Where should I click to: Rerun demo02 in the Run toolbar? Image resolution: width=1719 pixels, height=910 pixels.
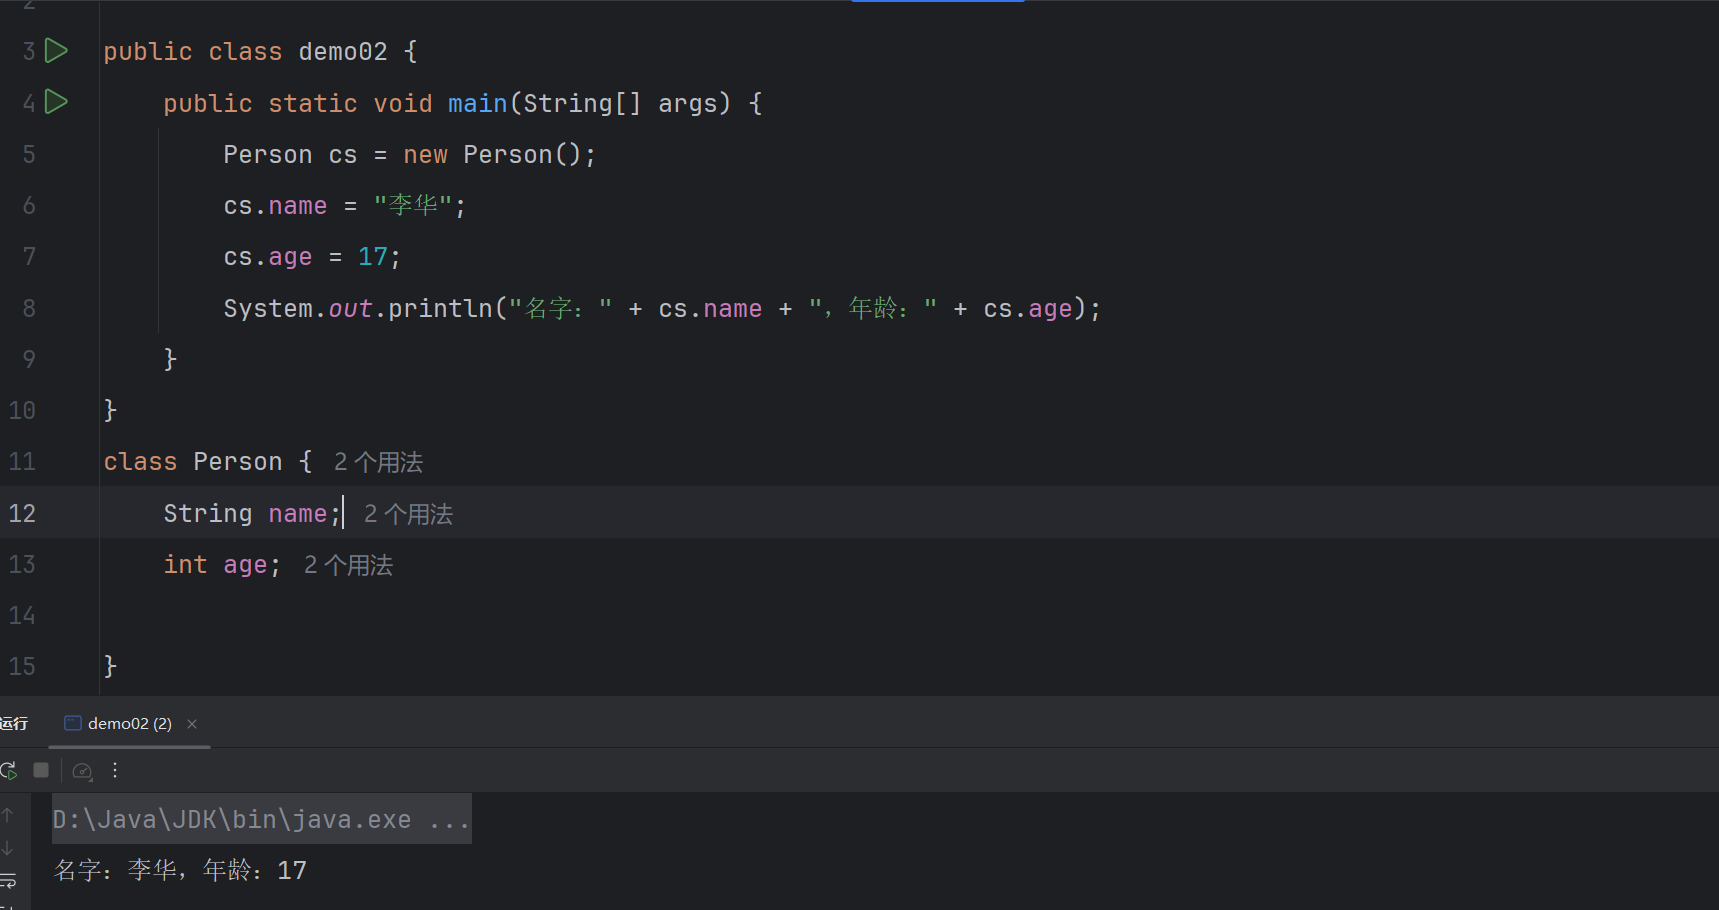[x=9, y=770]
